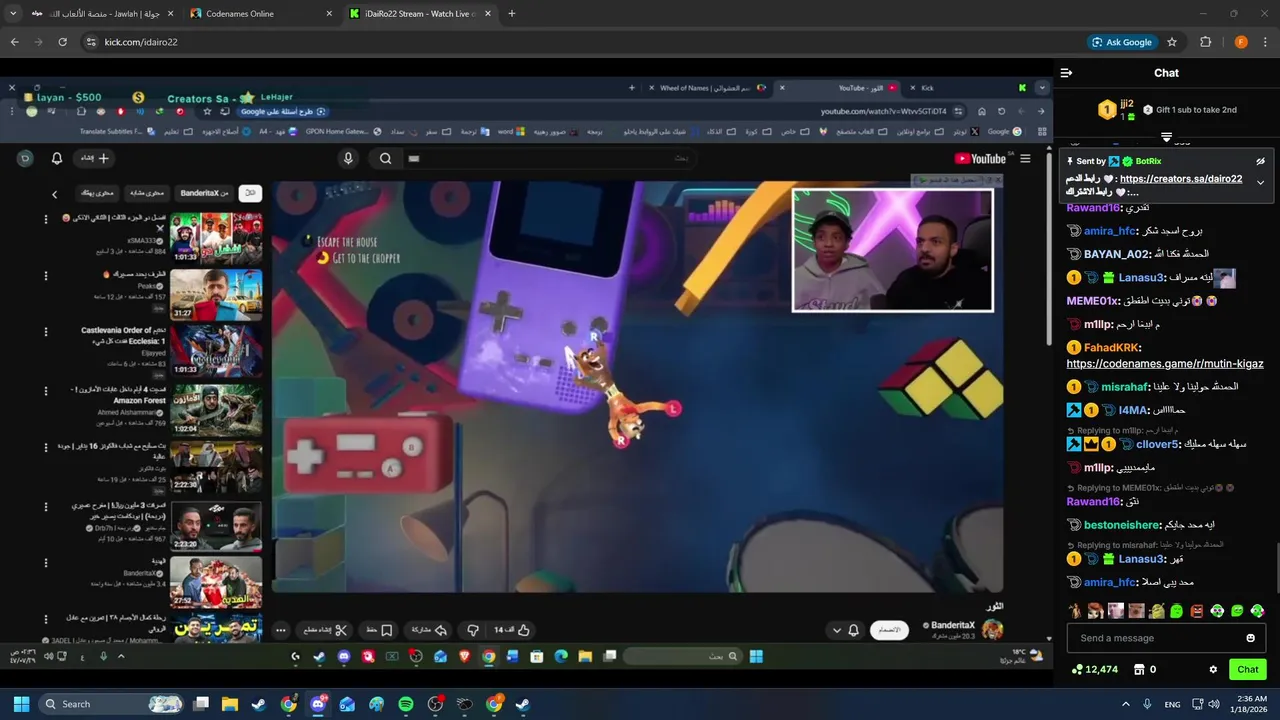1280x720 pixels.
Task: Open YouTube notifications bell at top
Action: coord(57,158)
